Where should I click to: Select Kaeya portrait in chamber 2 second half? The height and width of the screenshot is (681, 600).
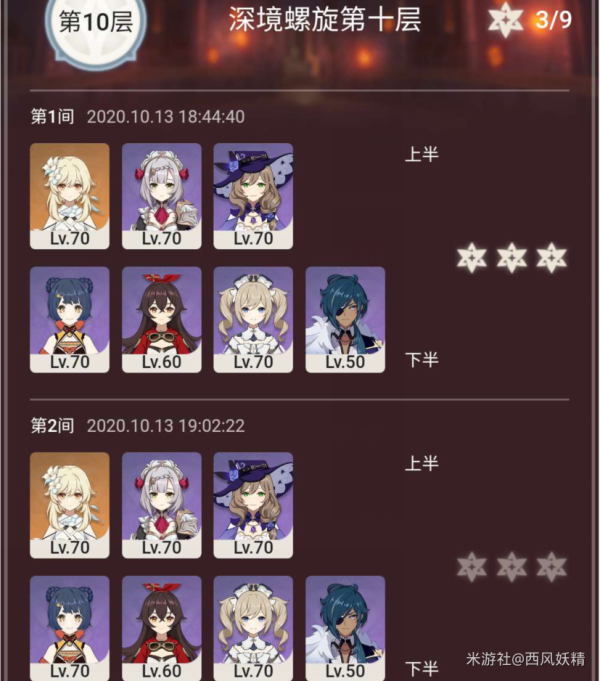coord(345,628)
